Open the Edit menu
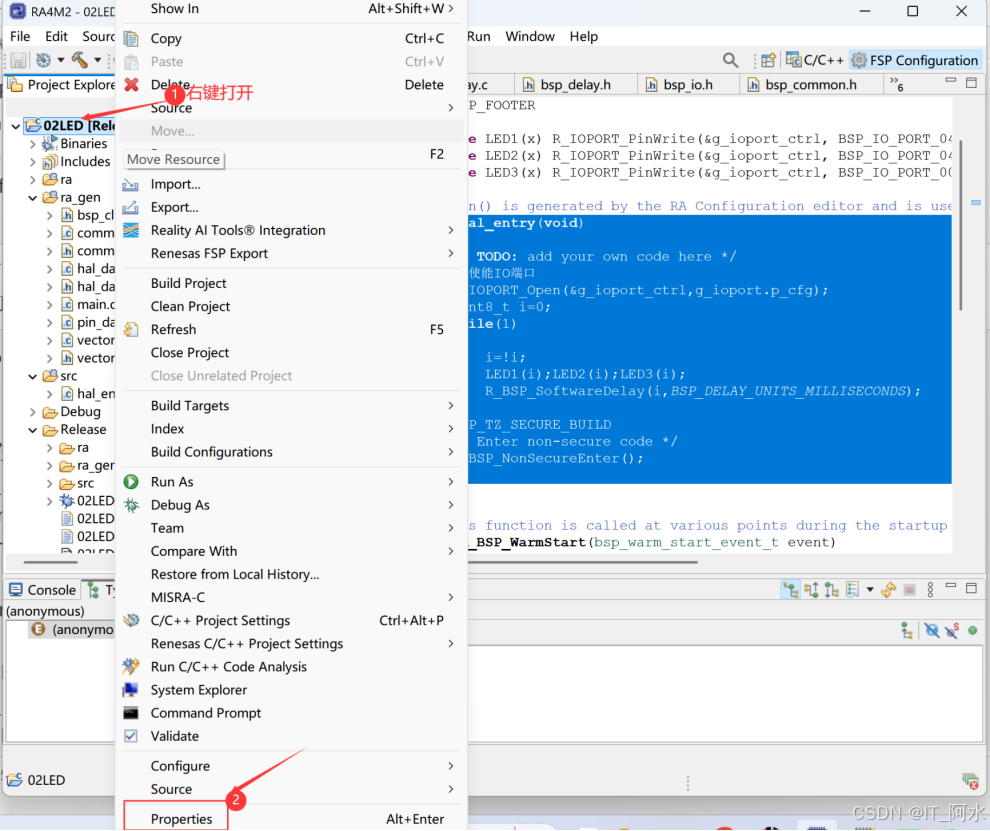The height and width of the screenshot is (831, 990). pyautogui.click(x=56, y=37)
